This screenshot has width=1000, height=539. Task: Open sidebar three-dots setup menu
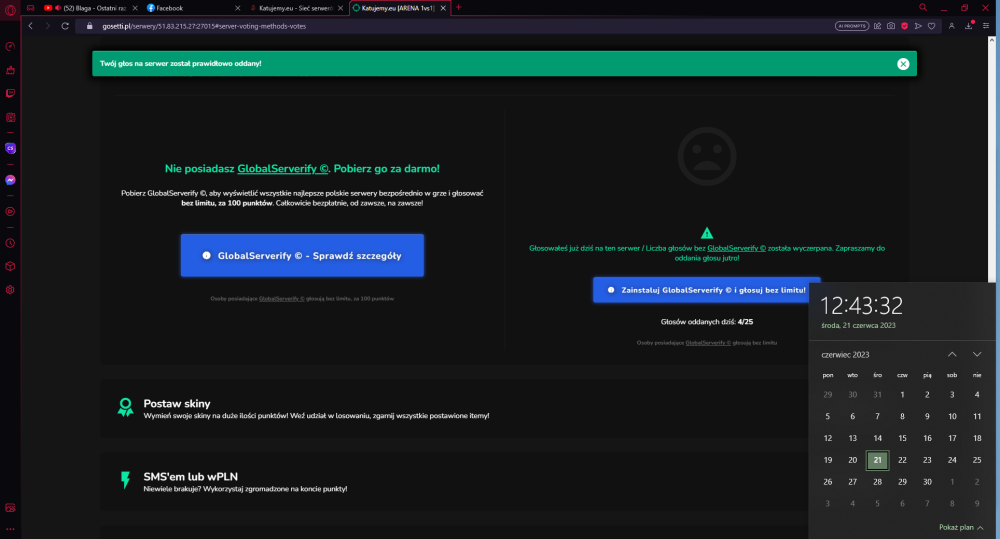10,529
